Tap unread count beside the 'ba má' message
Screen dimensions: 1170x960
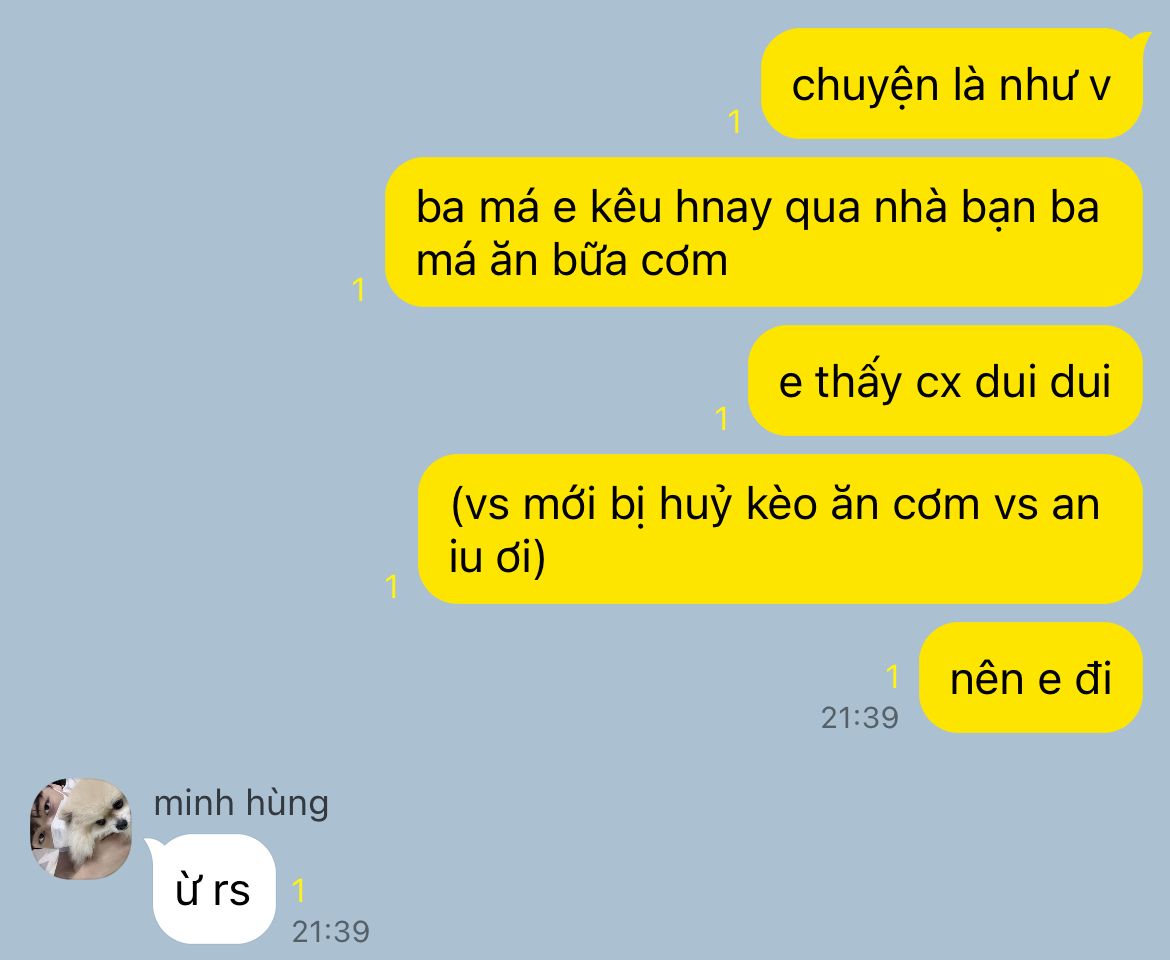pos(359,289)
